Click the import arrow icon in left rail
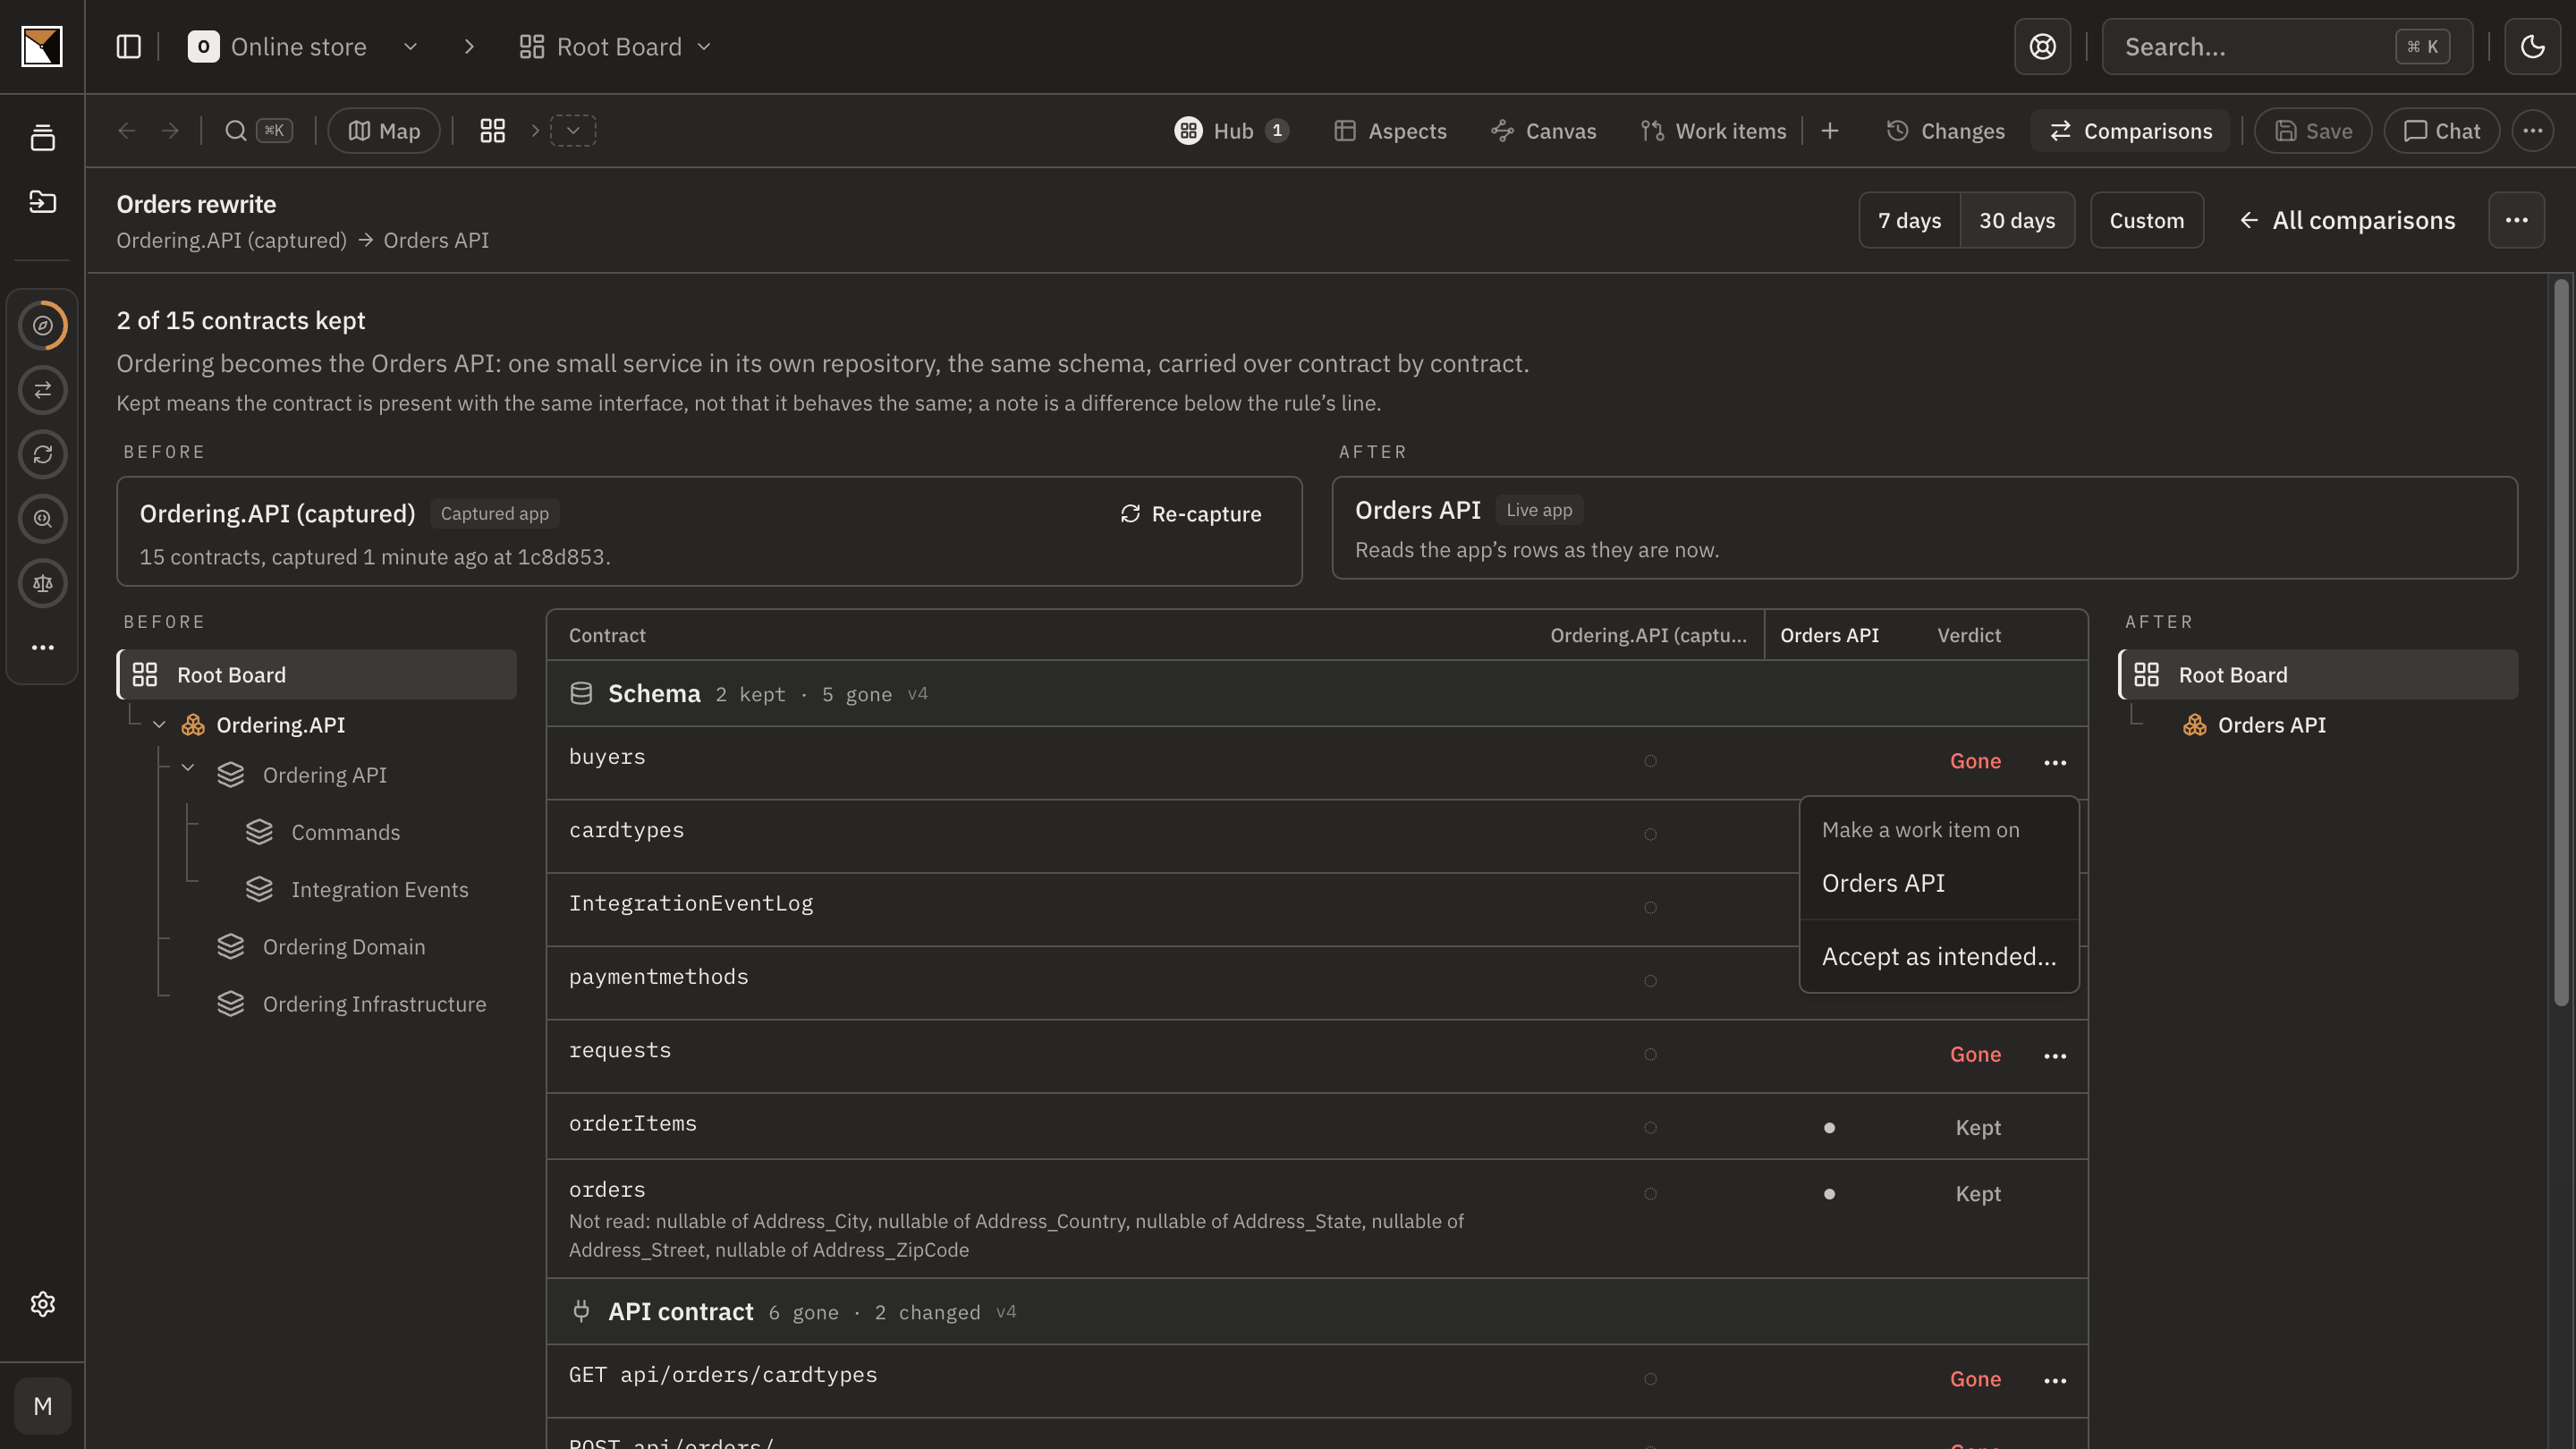Screen dimensions: 2576x1449 tap(42, 202)
